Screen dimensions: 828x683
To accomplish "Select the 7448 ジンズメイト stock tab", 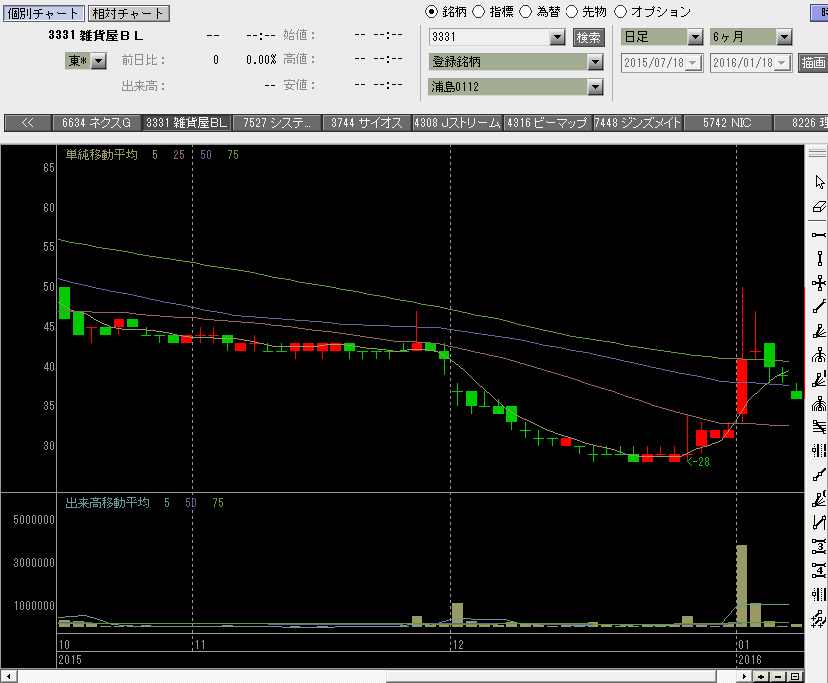I will point(637,123).
